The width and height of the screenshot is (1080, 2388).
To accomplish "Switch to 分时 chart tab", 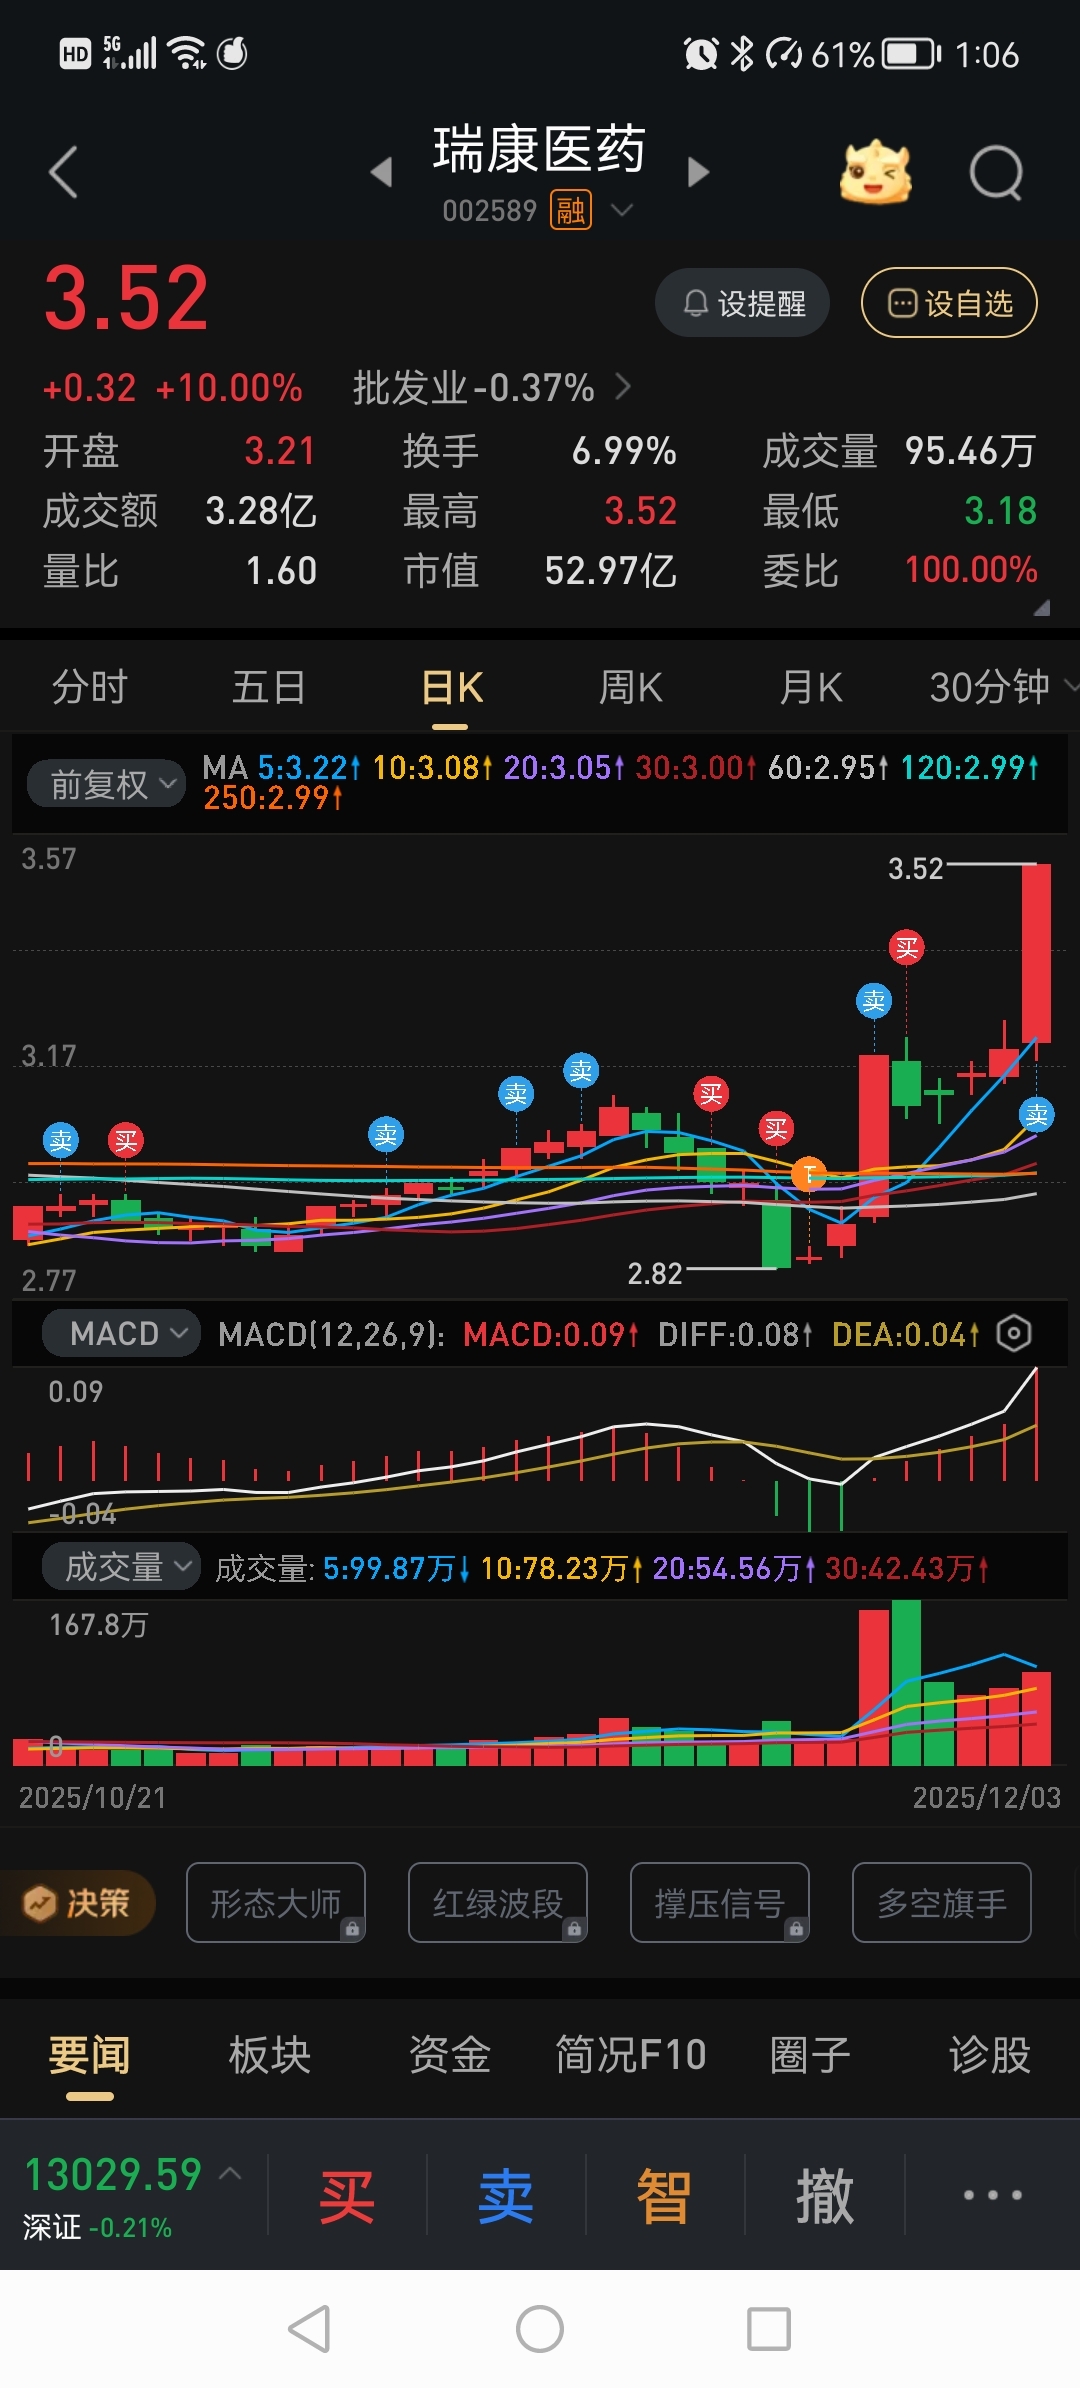I will tap(90, 688).
